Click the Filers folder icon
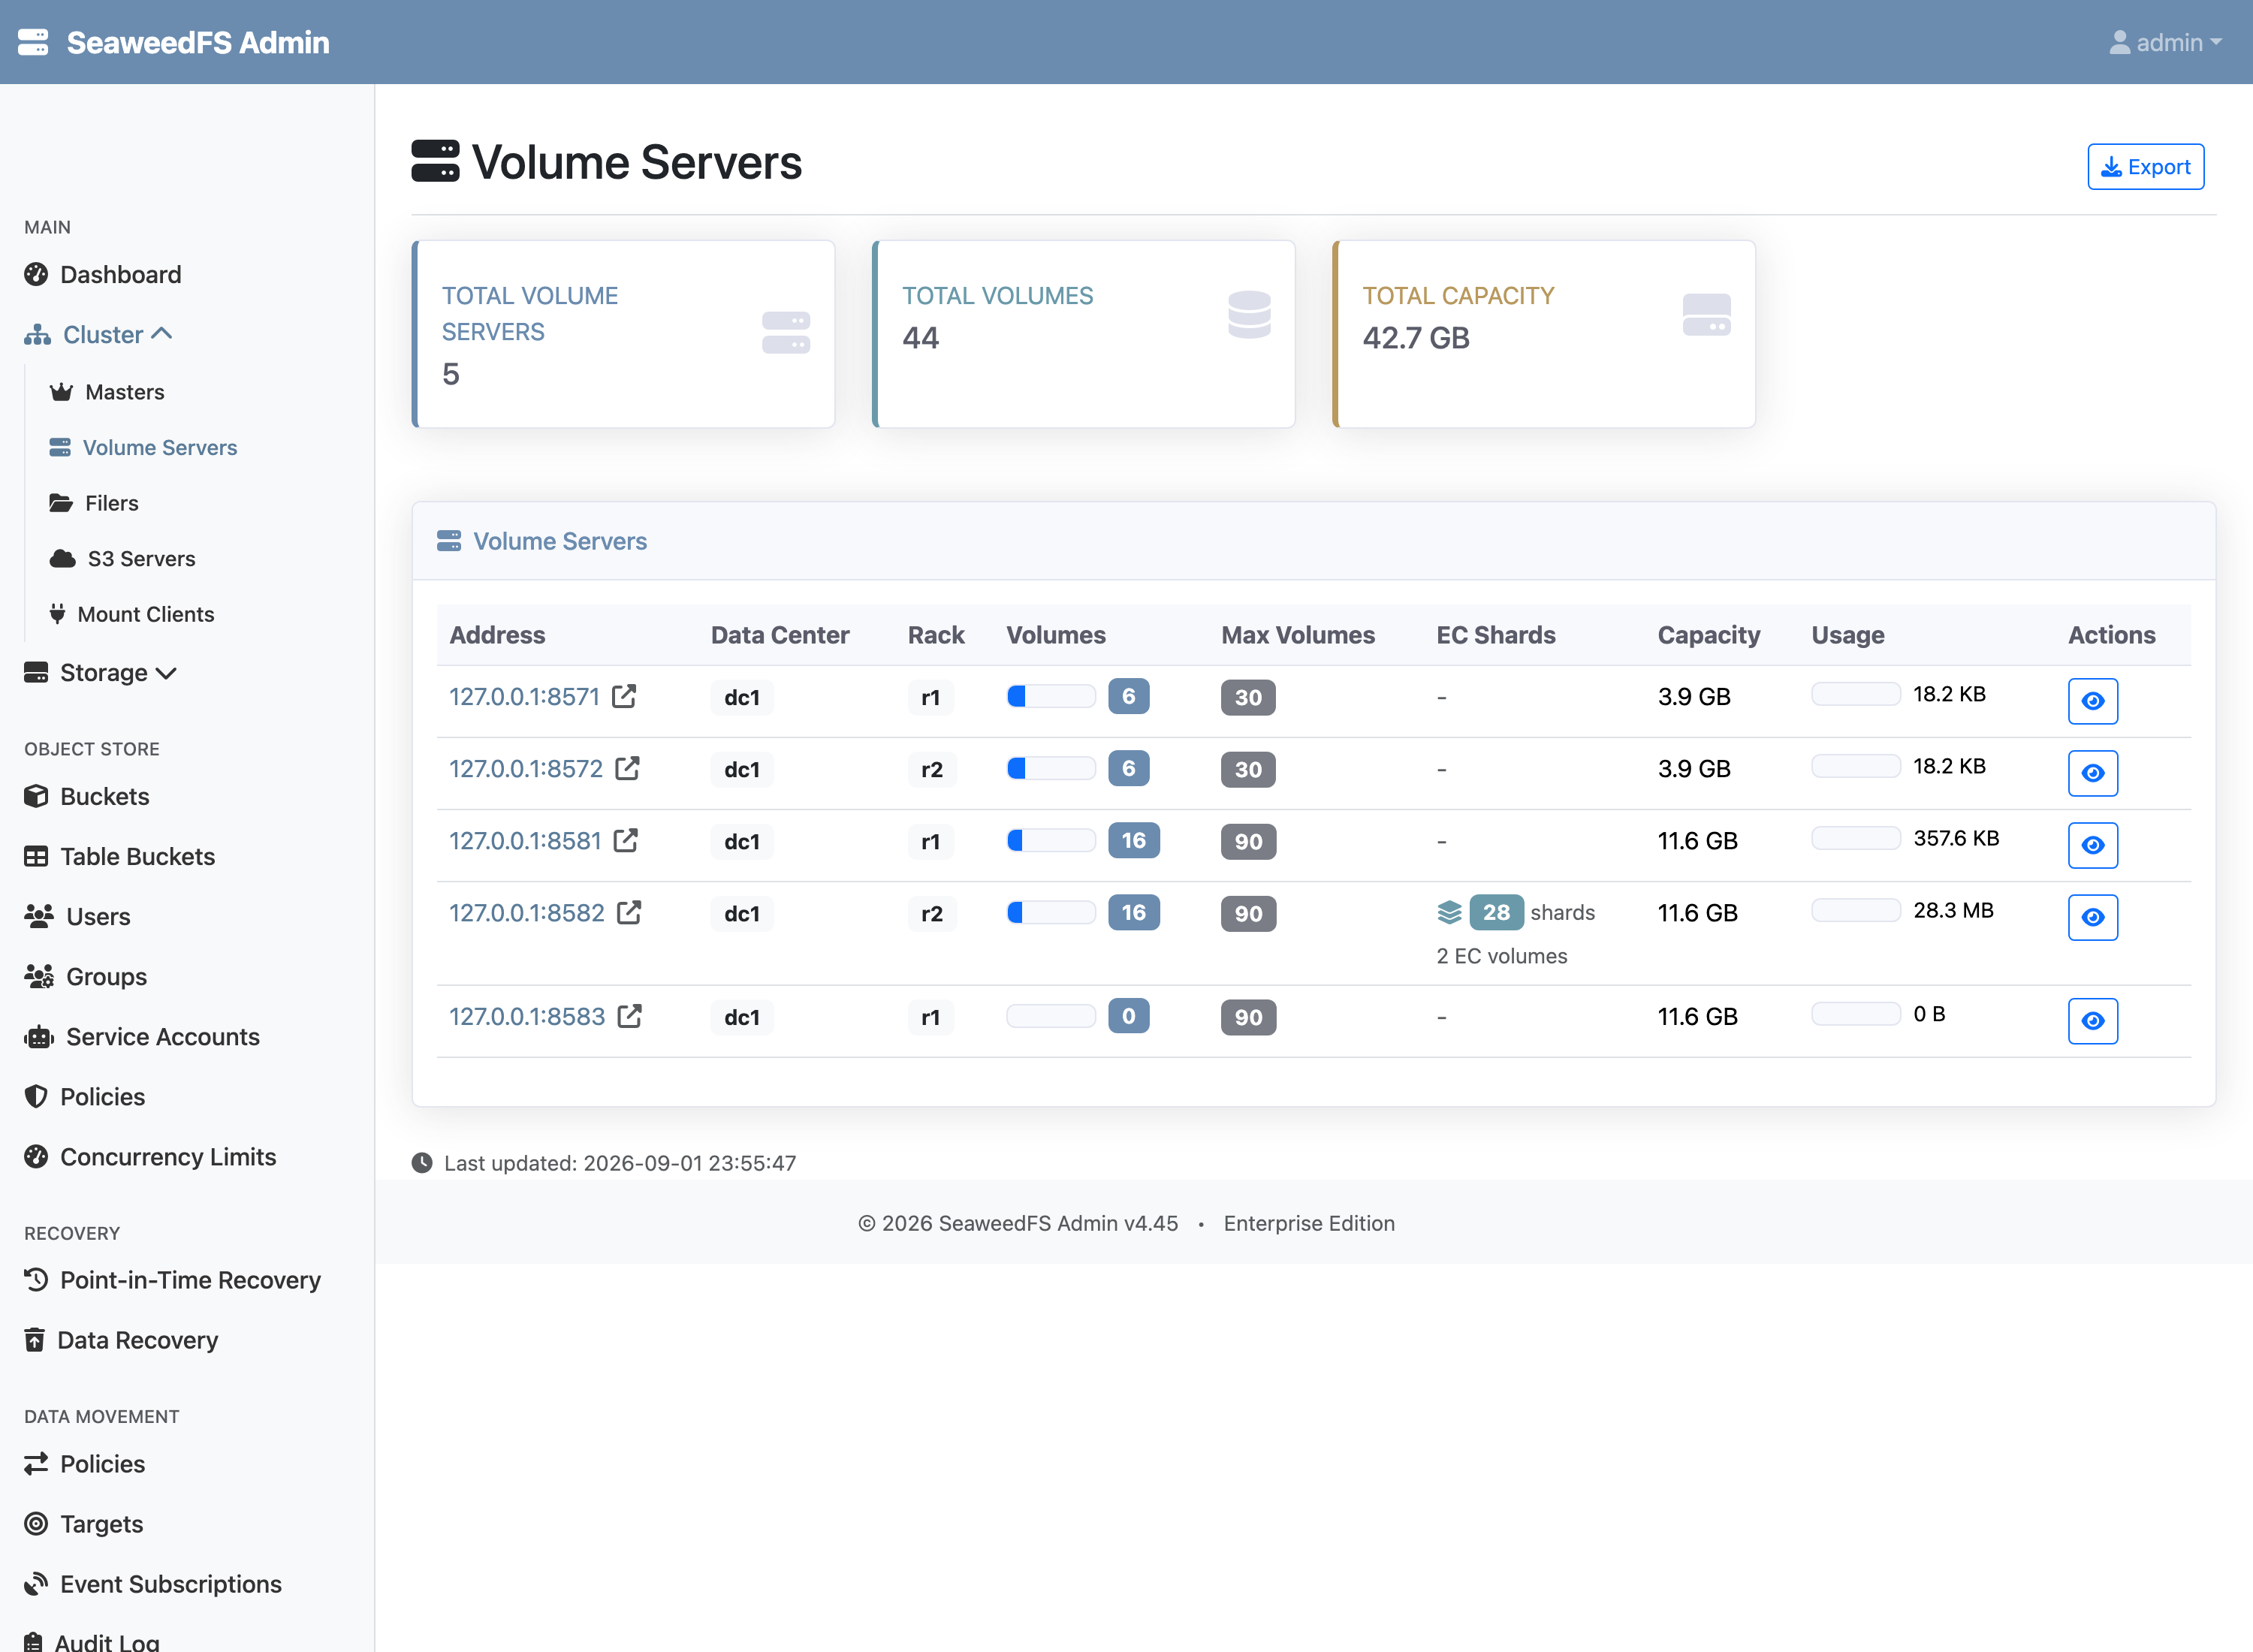Screen dimensions: 2253x1652 point(61,503)
